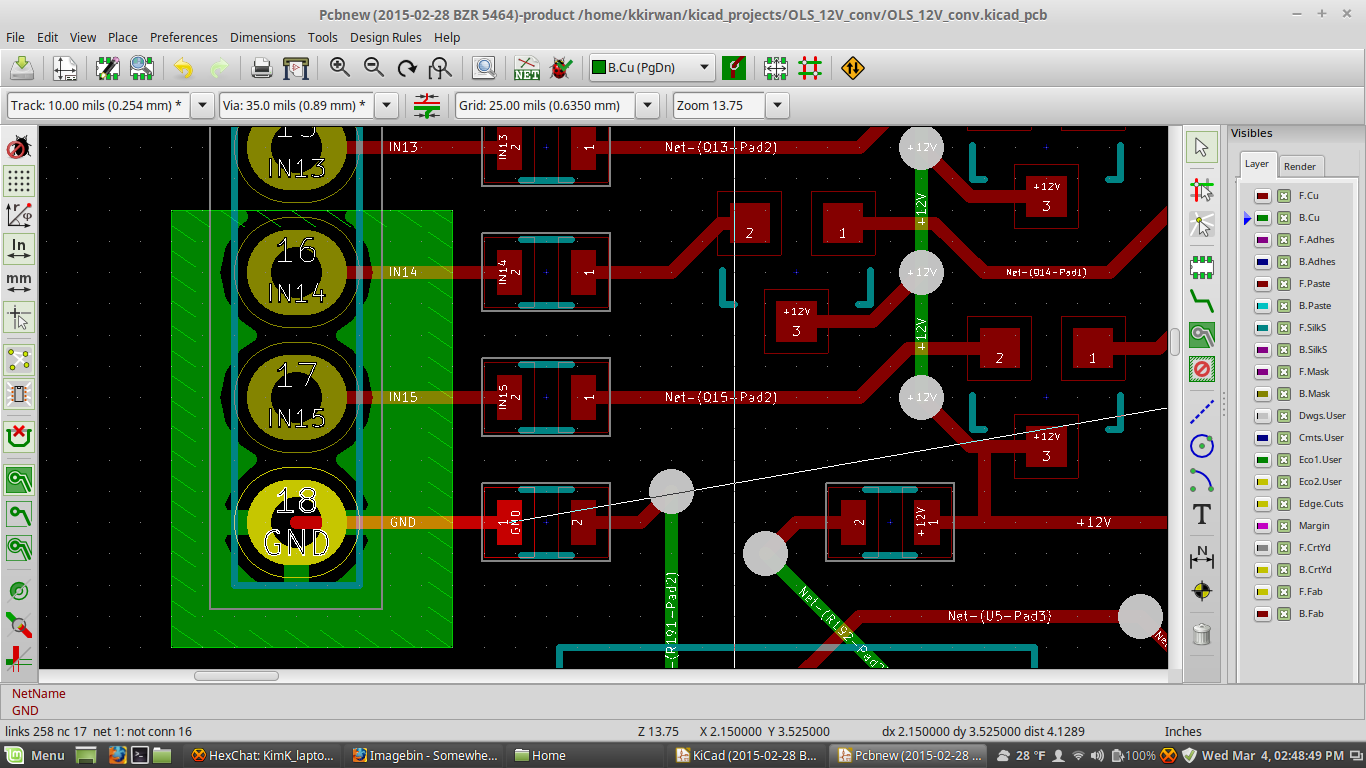Toggle B.Mask layer visibility checkbox
This screenshot has height=768, width=1366.
(x=1284, y=394)
